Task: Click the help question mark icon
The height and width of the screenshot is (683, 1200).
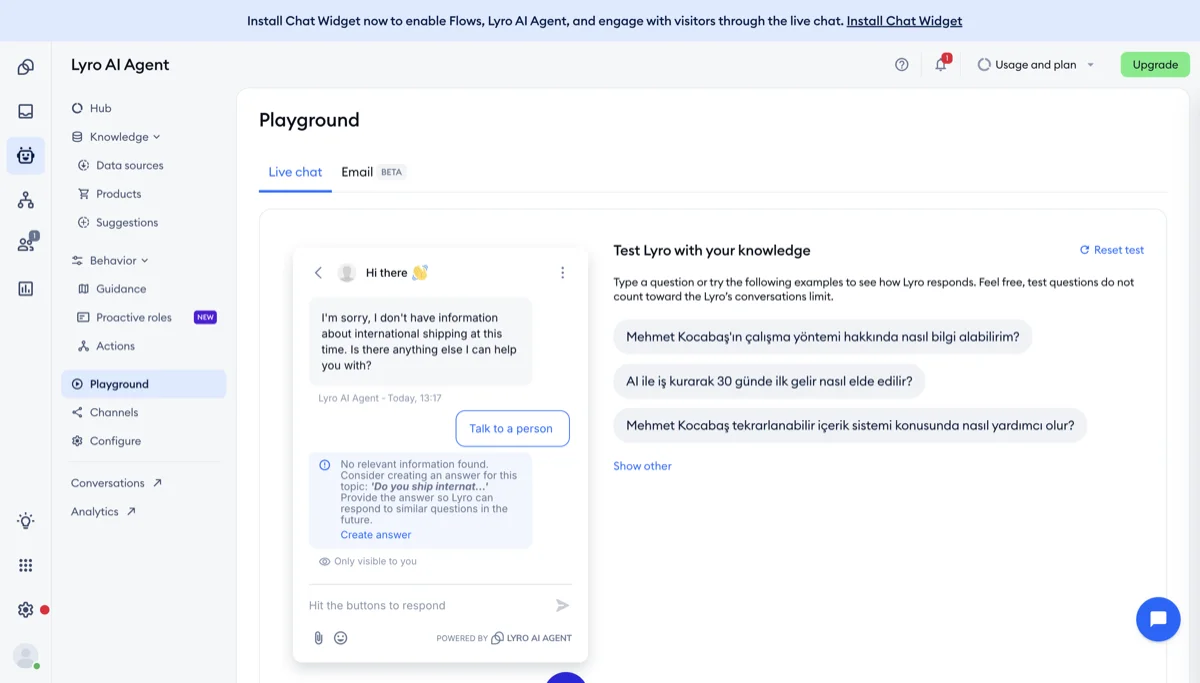Action: [902, 65]
